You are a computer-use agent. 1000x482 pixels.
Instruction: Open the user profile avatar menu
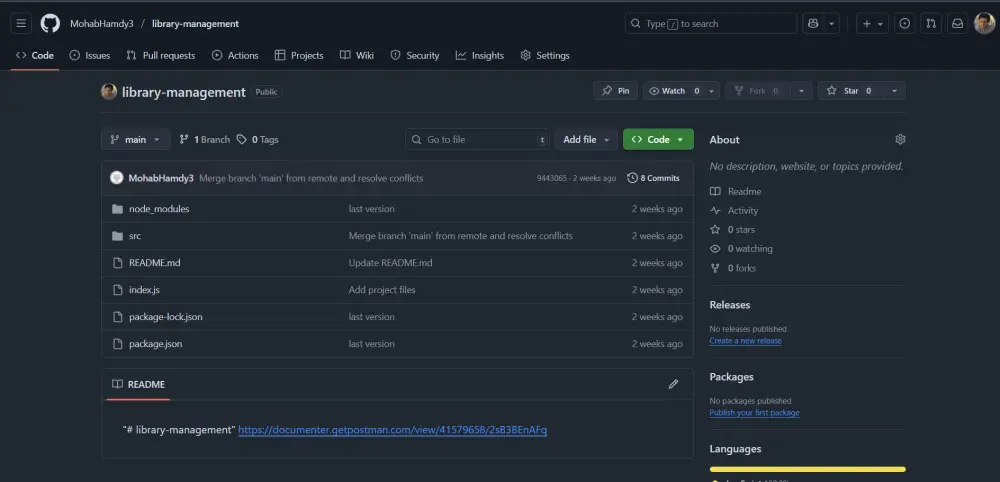coord(984,24)
